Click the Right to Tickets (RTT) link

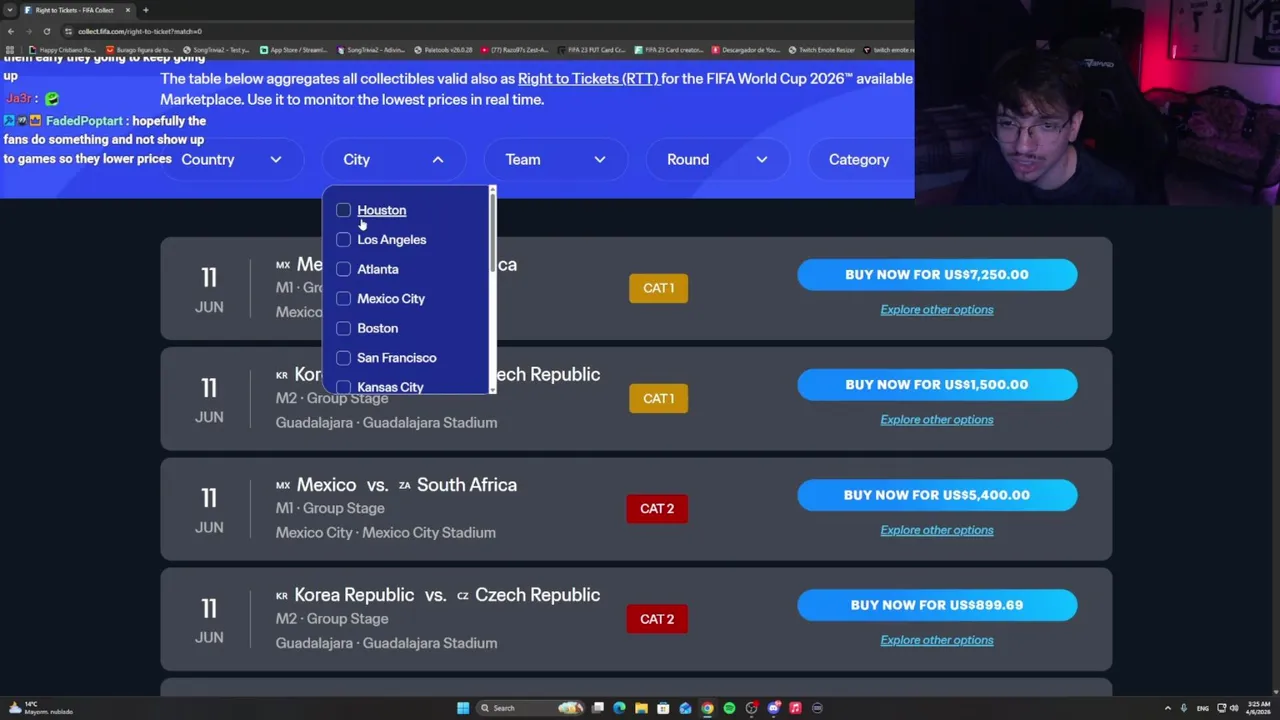coord(588,78)
